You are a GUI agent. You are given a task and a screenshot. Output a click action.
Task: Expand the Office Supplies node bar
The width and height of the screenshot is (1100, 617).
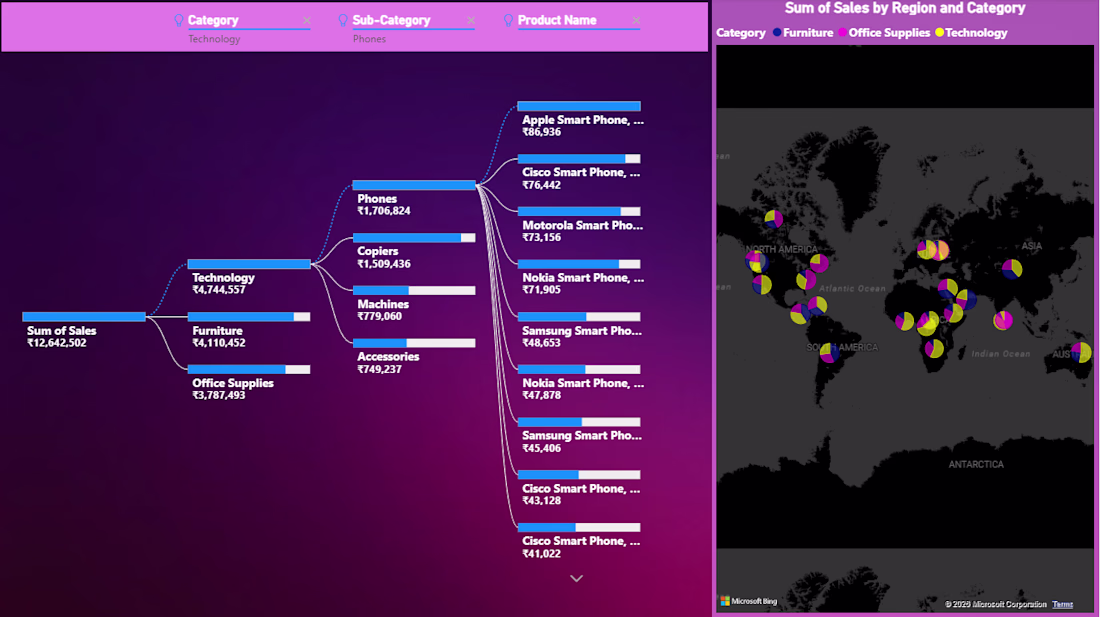click(x=249, y=369)
